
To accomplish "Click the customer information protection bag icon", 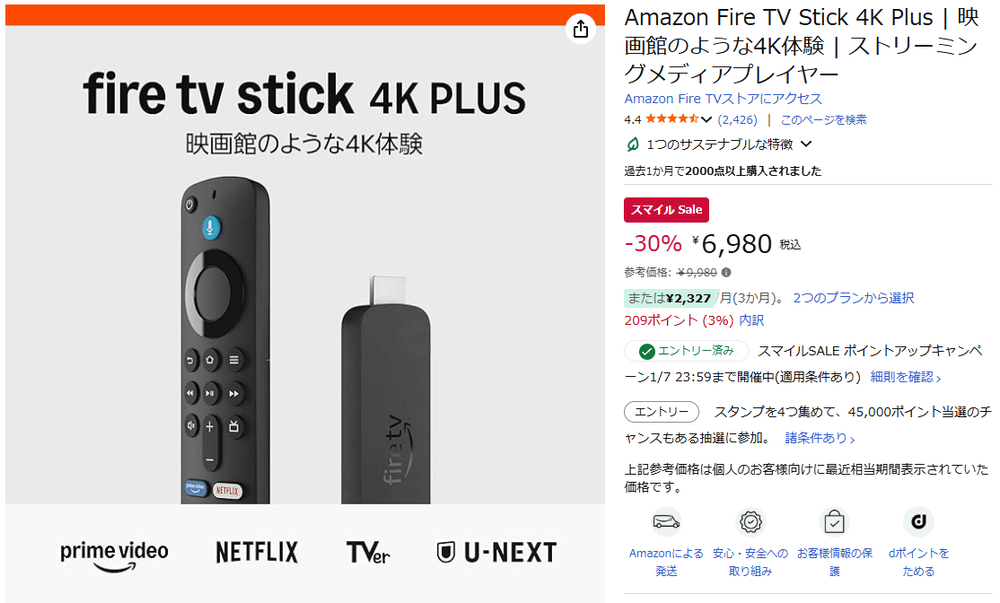I will point(834,523).
